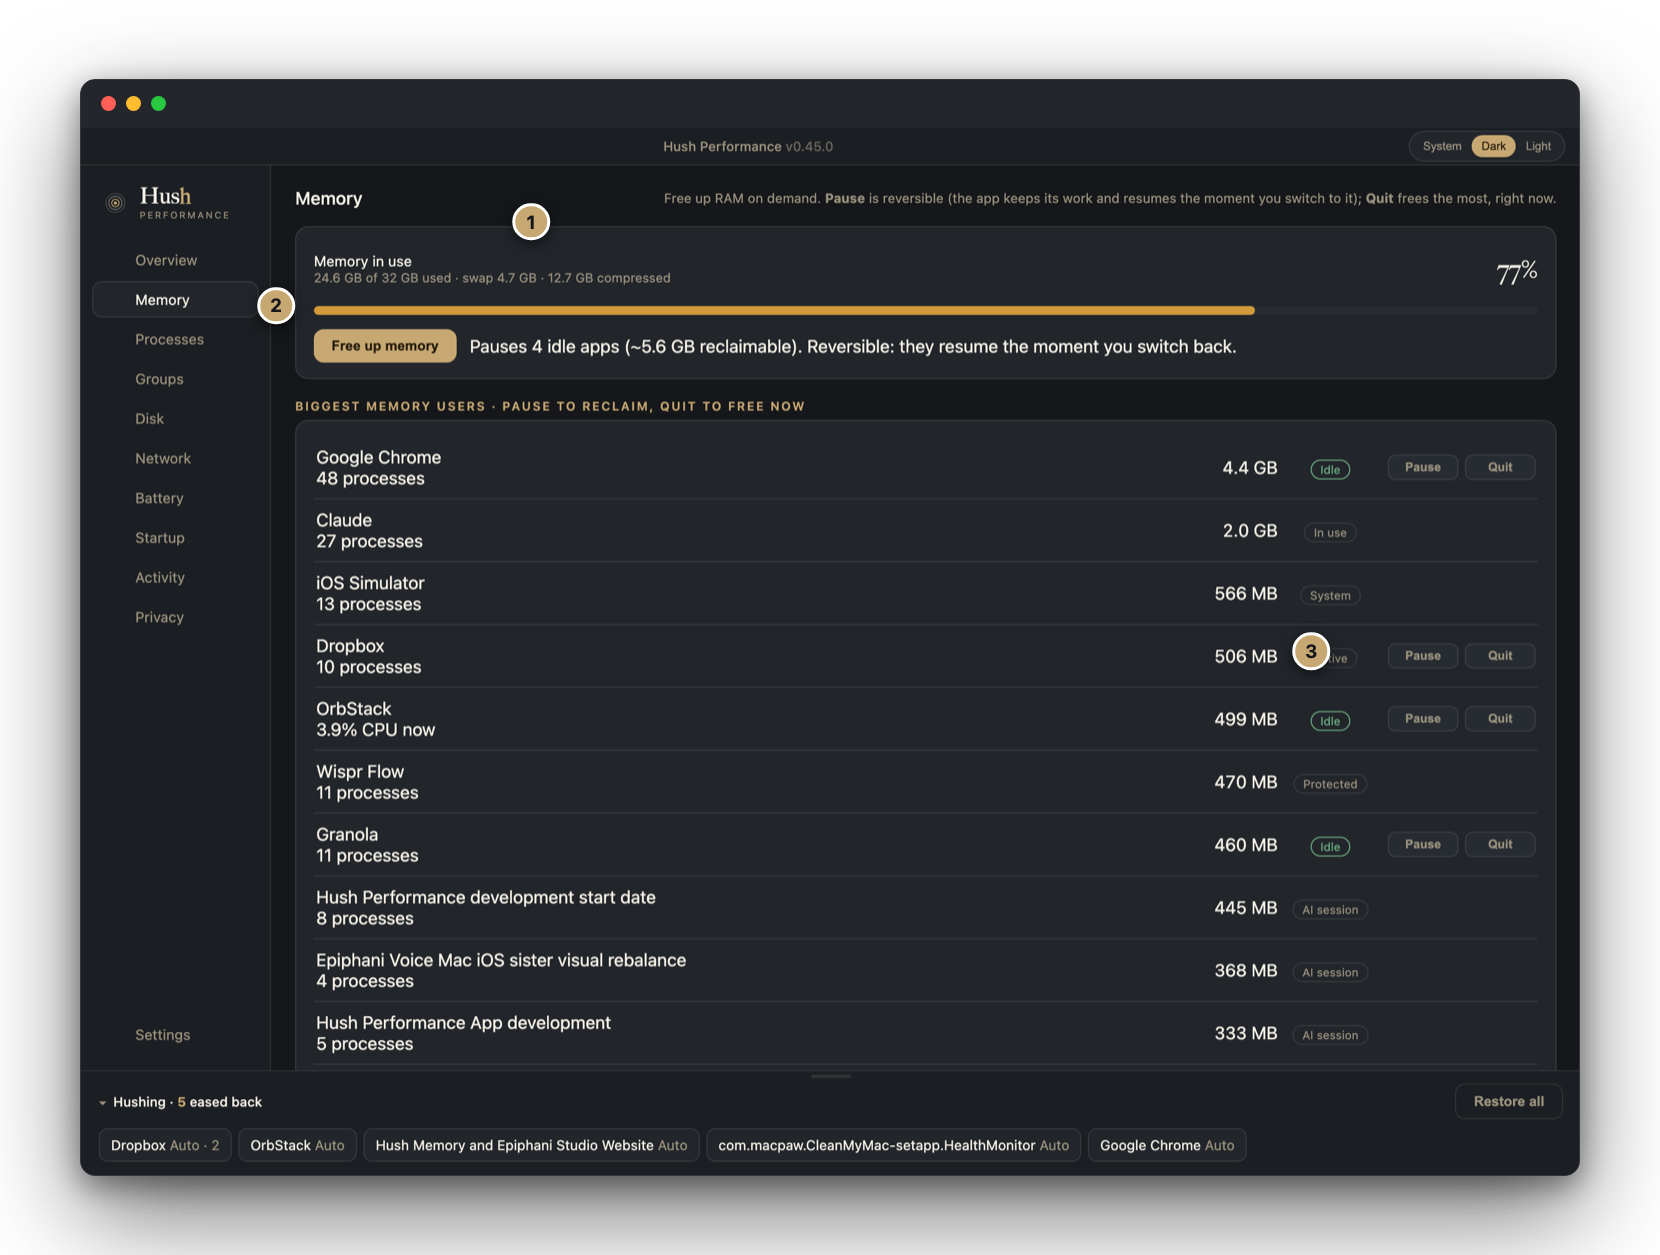Screen dimensions: 1660x1255
Task: Click the Hush Performance logo icon
Action: pyautogui.click(x=116, y=203)
